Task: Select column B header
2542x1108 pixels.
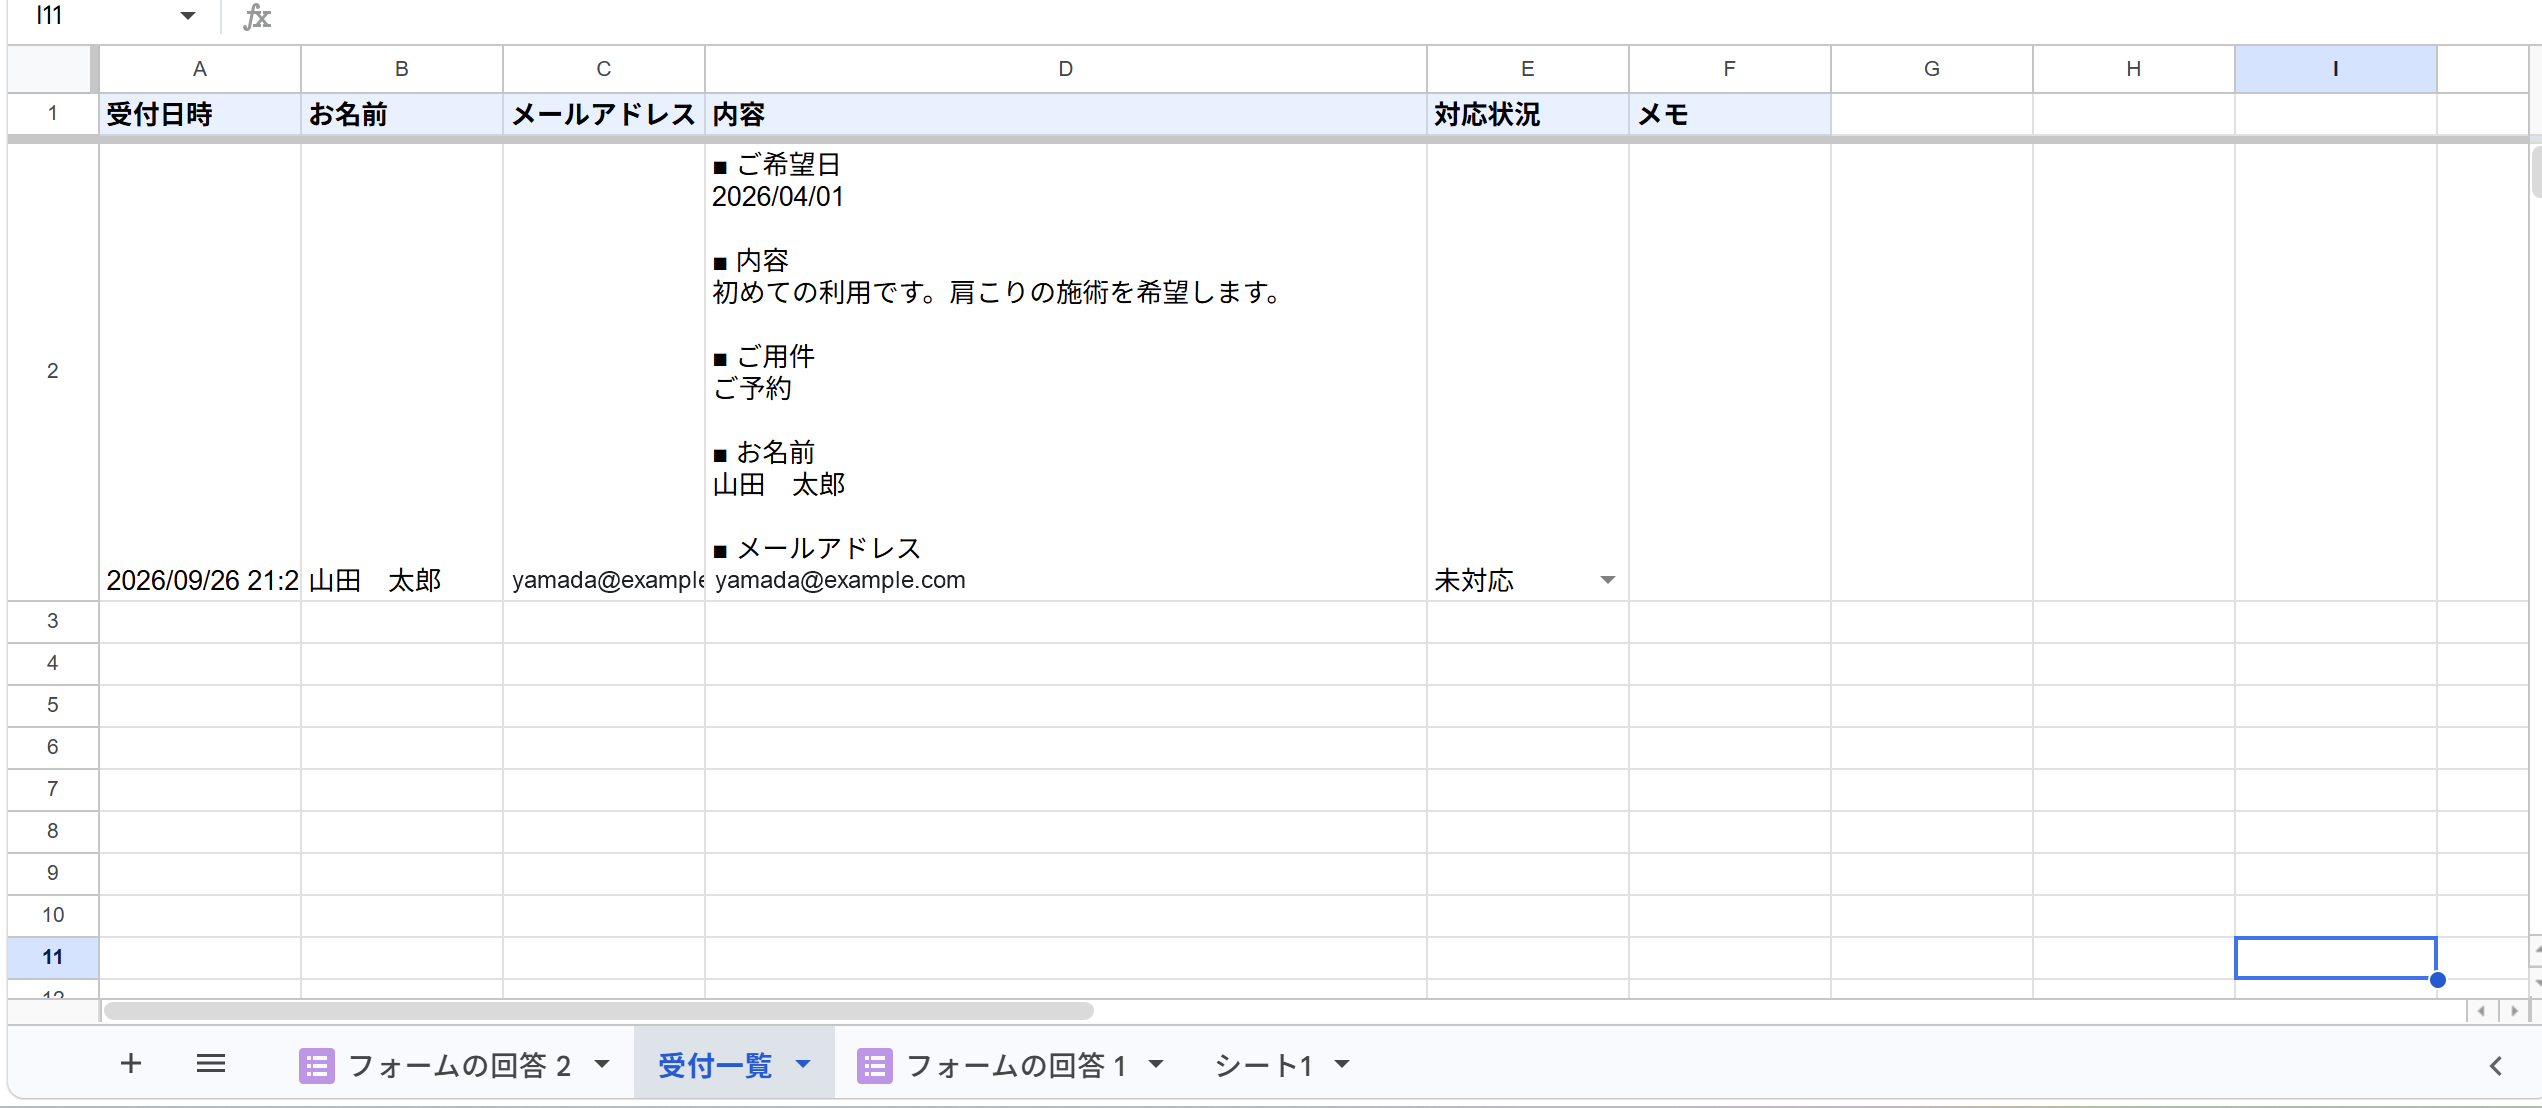Action: (402, 69)
